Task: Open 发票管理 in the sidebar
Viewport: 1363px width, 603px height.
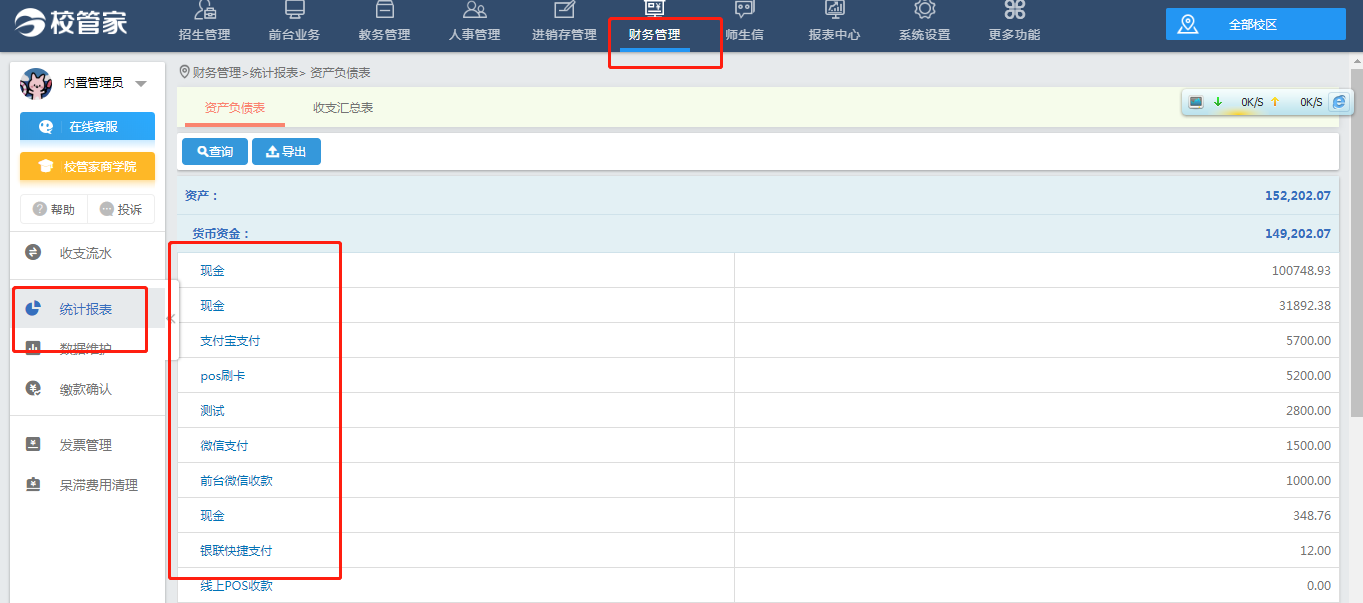Action: pyautogui.click(x=86, y=445)
